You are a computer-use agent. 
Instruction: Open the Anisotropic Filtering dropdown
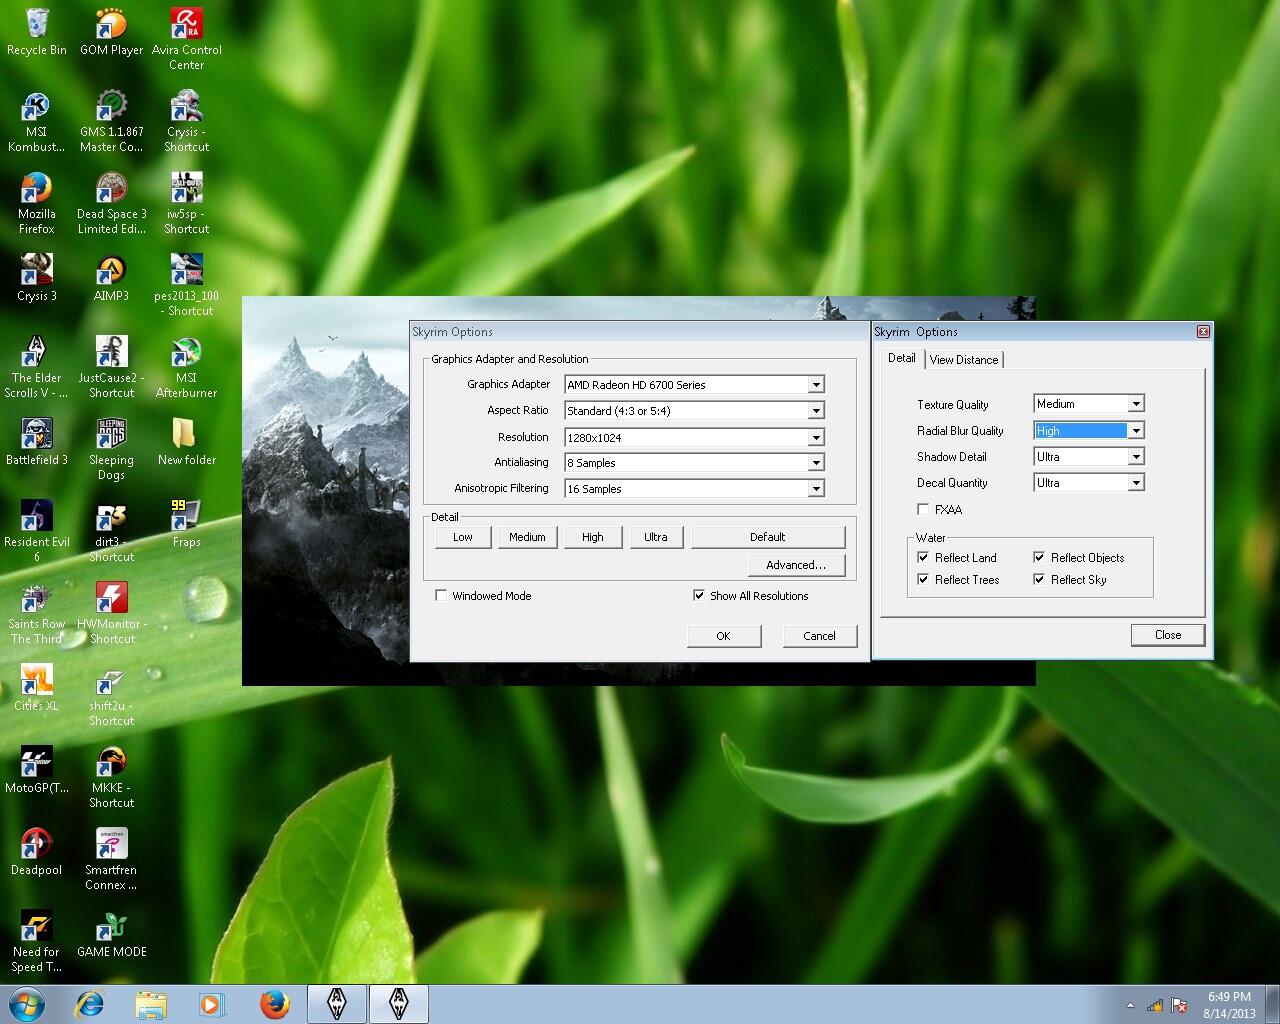(816, 489)
